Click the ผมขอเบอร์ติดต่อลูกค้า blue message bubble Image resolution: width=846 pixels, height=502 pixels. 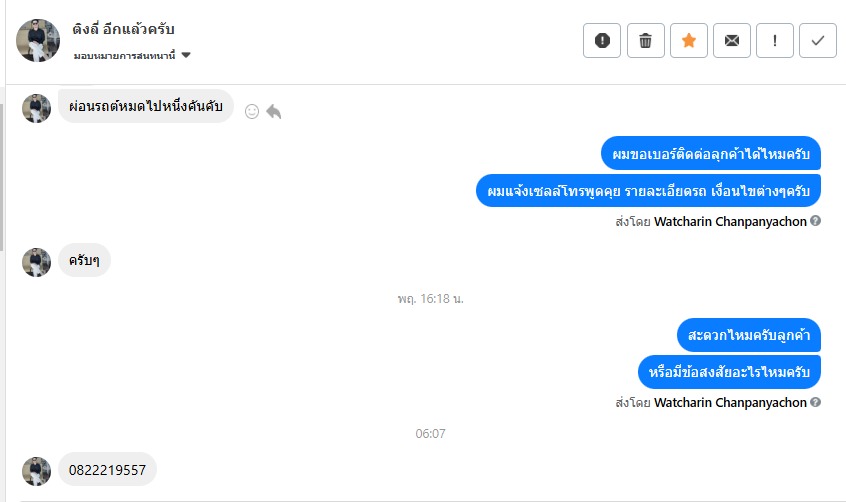pos(712,154)
